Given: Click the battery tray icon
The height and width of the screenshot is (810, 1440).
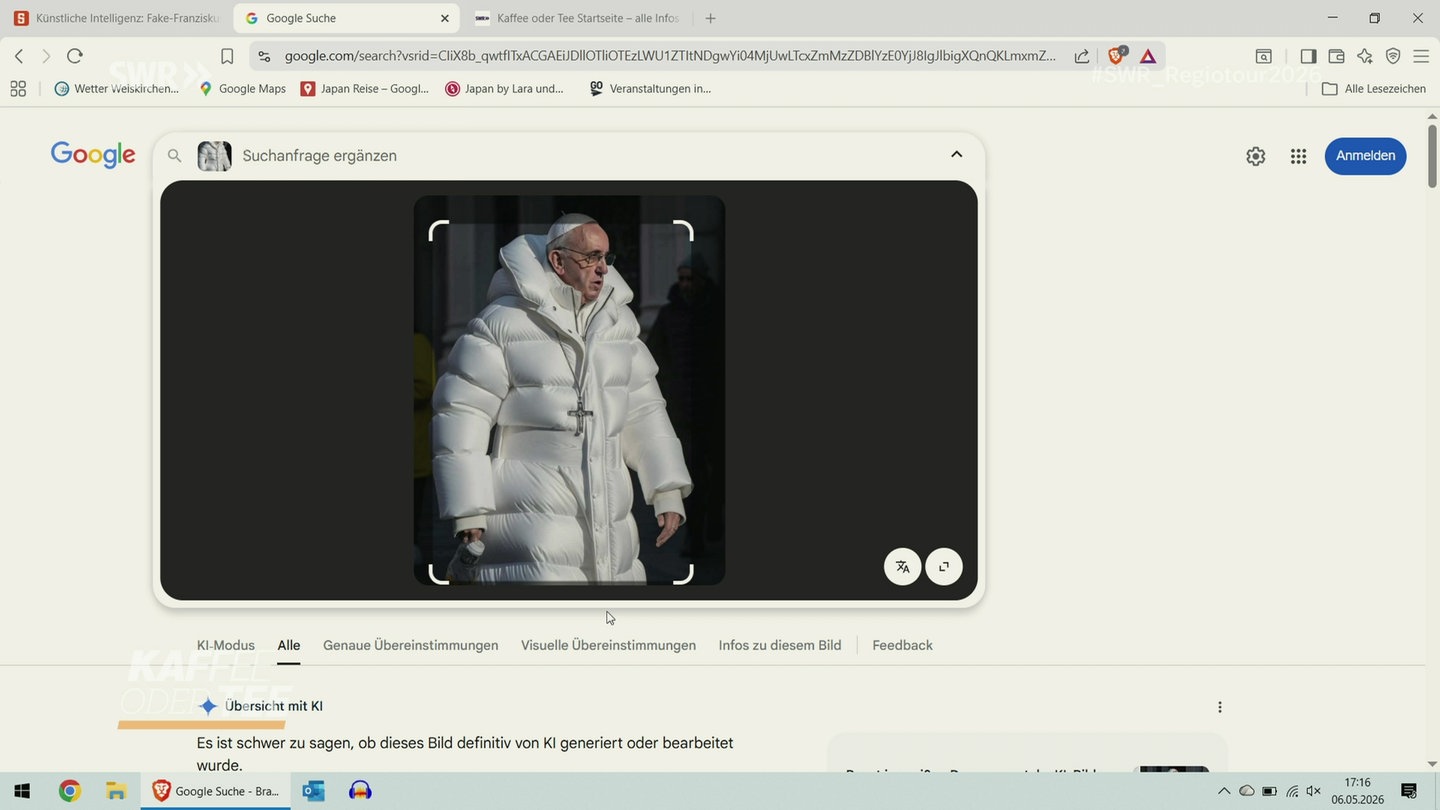Looking at the screenshot, I should click(x=1269, y=791).
